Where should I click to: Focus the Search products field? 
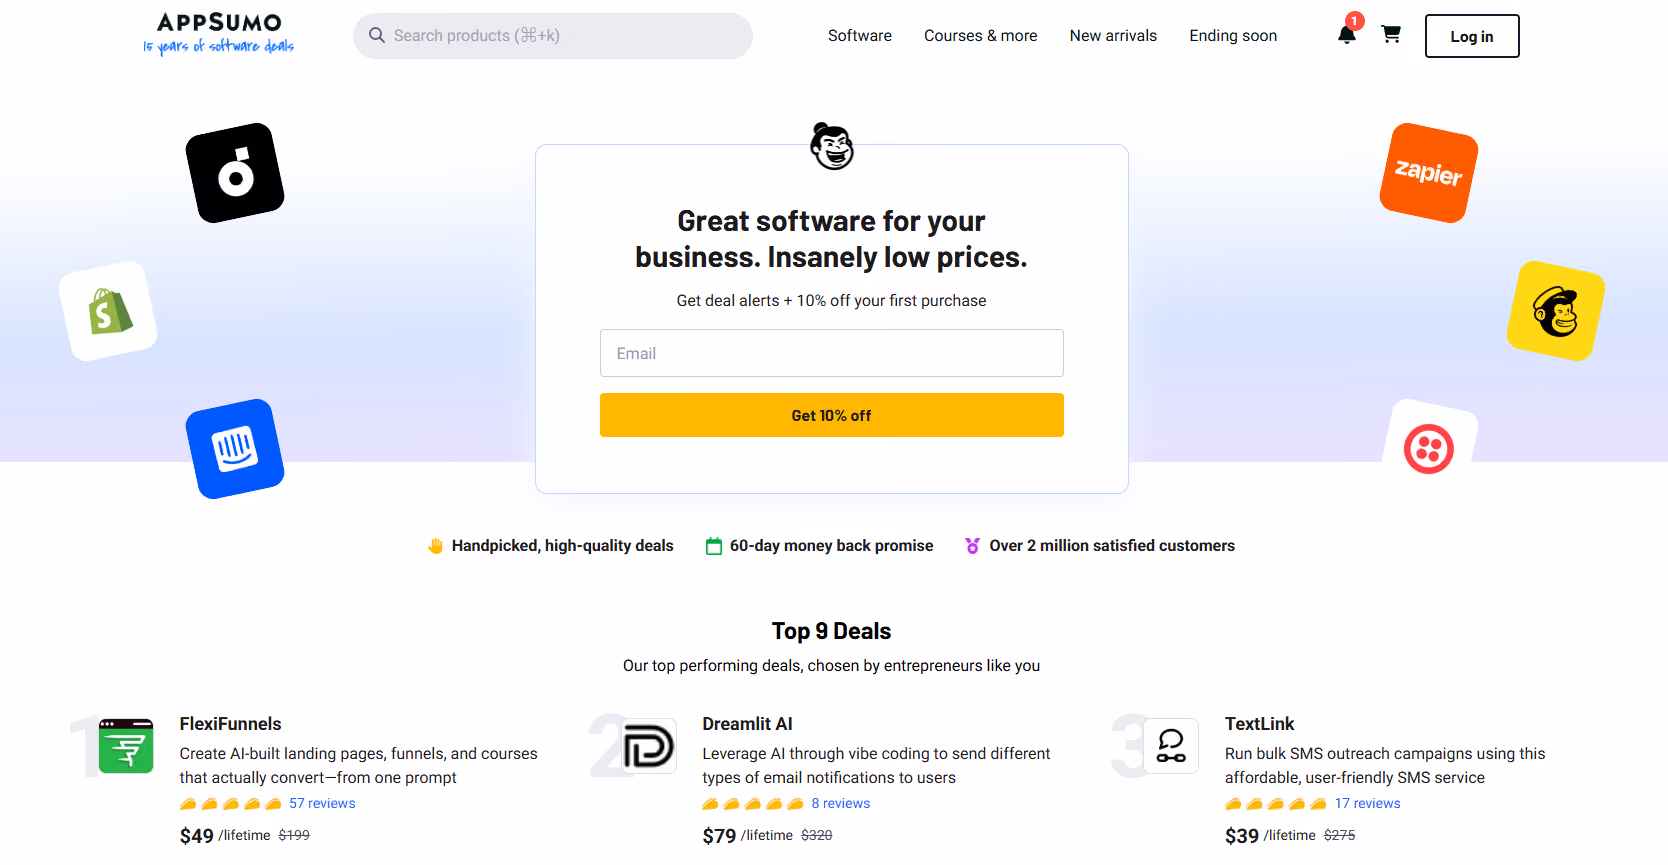(553, 36)
